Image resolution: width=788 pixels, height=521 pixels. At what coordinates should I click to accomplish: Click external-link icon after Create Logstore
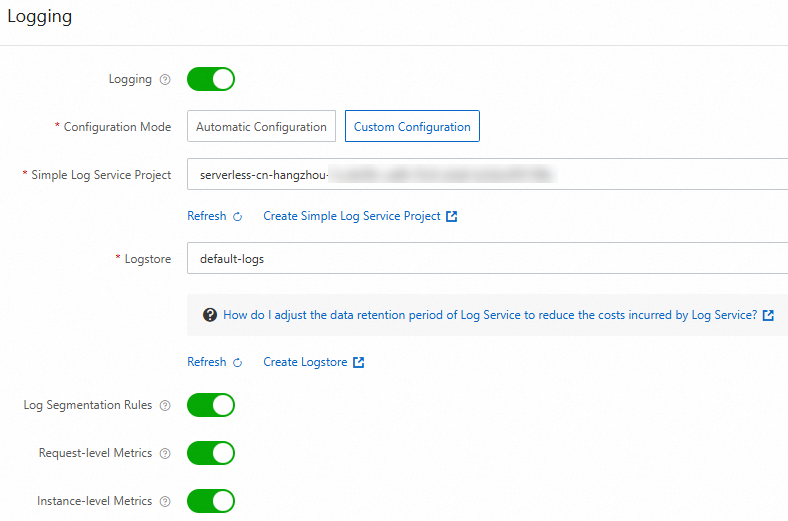358,362
